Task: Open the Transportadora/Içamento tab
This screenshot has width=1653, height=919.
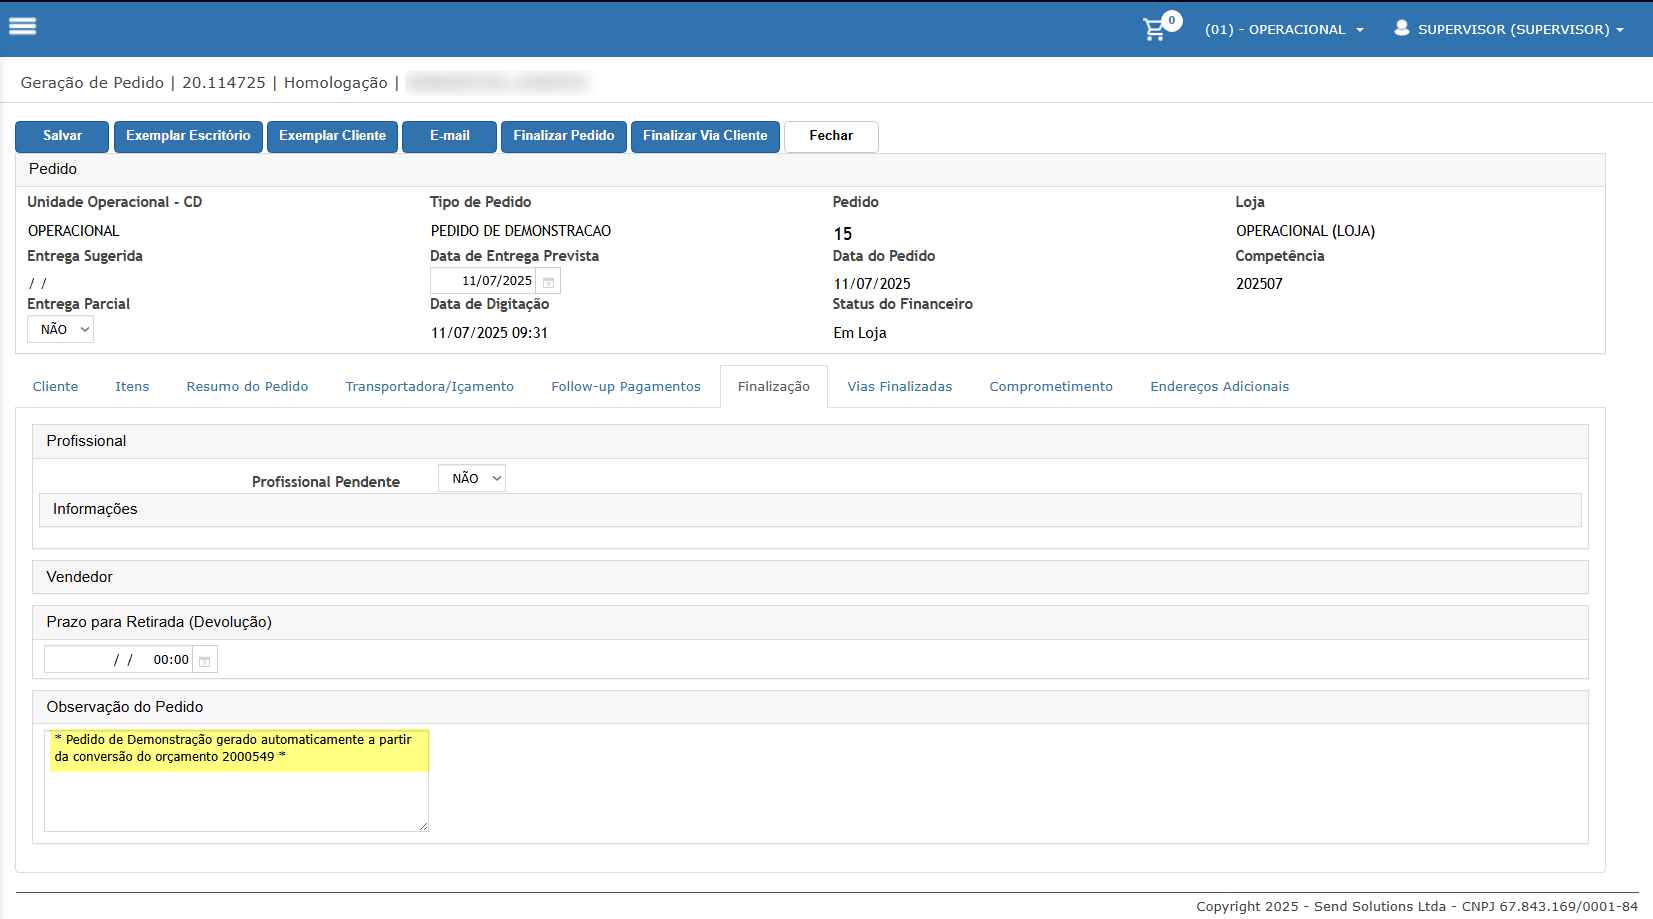Action: [430, 387]
